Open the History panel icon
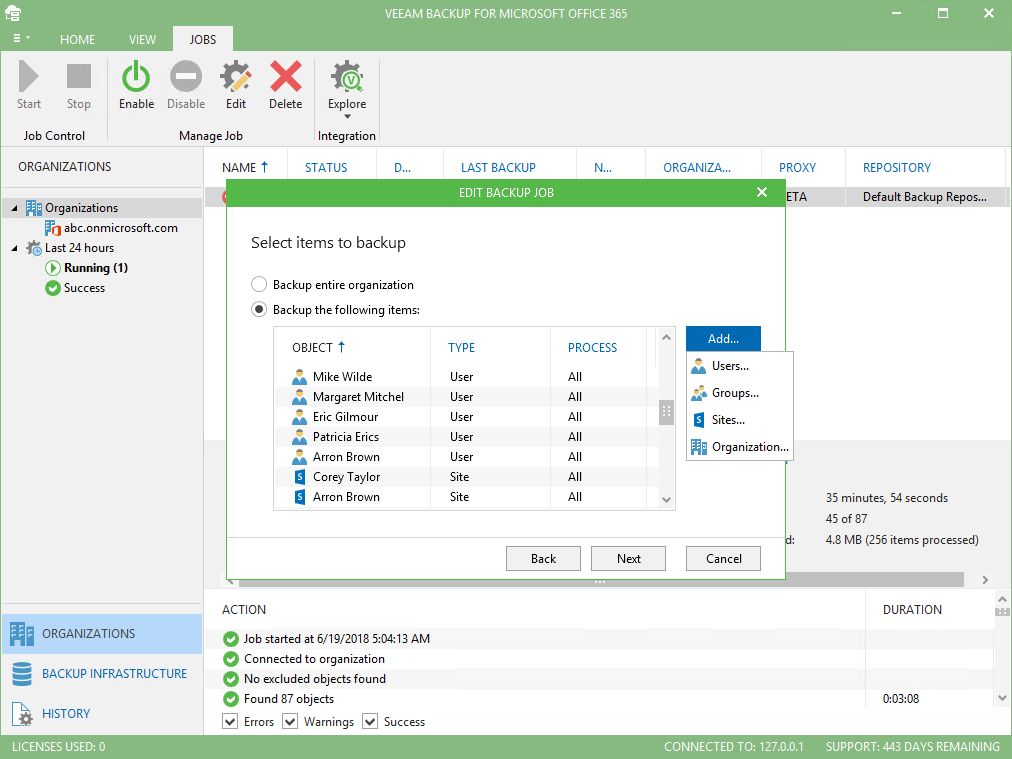The height and width of the screenshot is (759, 1012). (x=22, y=714)
